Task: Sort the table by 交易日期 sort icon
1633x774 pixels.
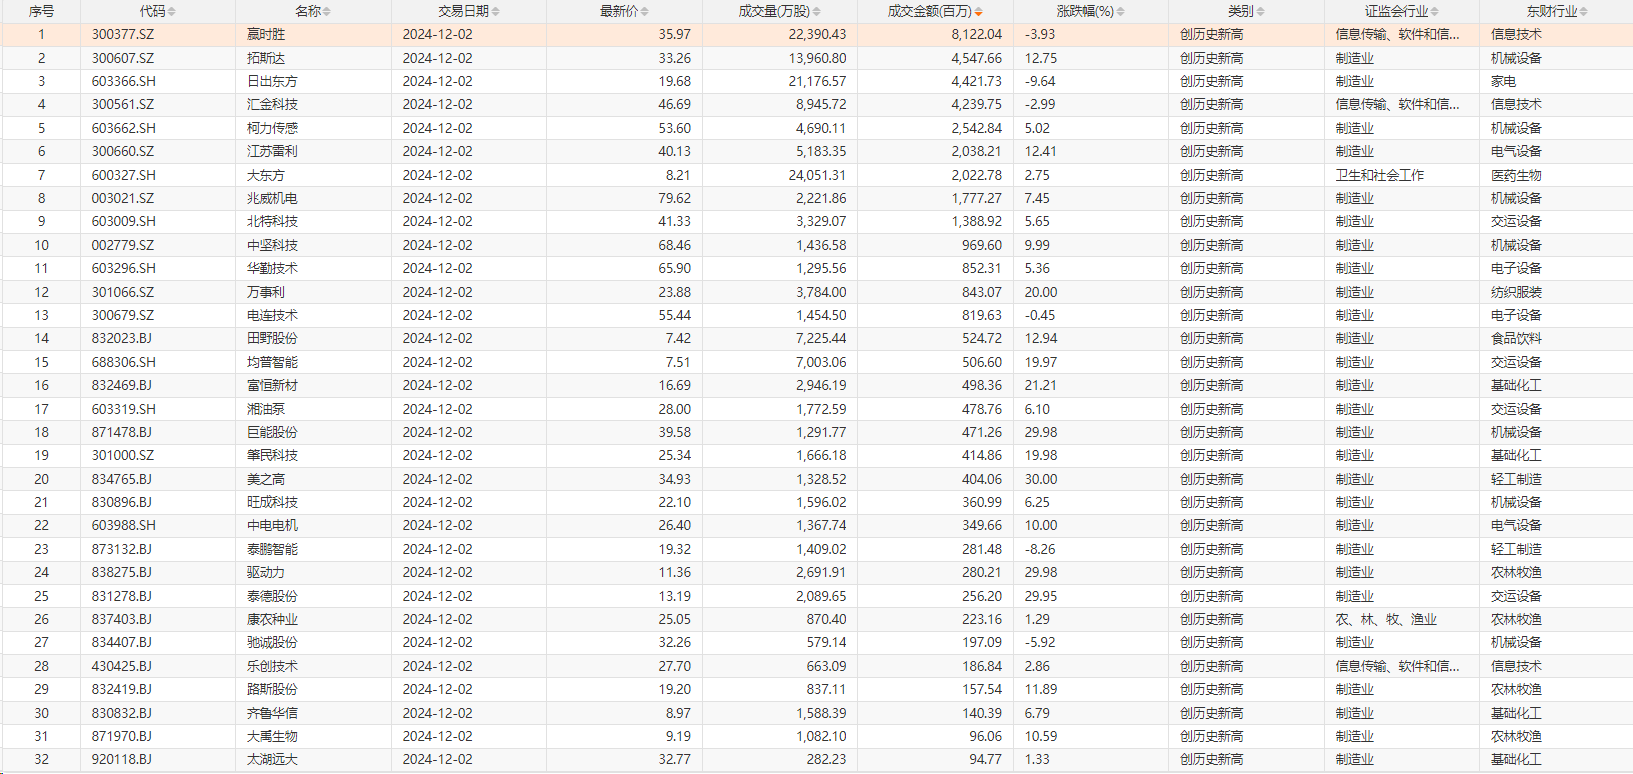Action: [x=496, y=12]
